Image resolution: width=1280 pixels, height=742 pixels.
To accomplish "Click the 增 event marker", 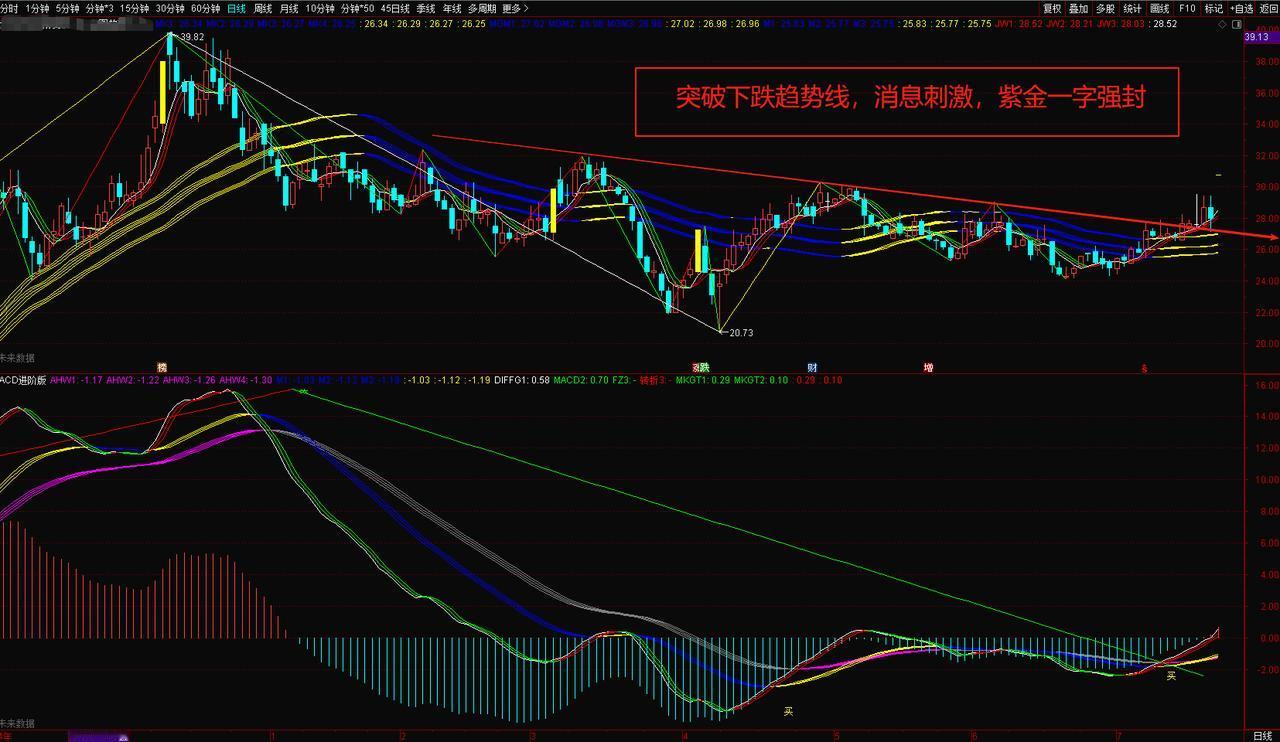I will (x=928, y=367).
